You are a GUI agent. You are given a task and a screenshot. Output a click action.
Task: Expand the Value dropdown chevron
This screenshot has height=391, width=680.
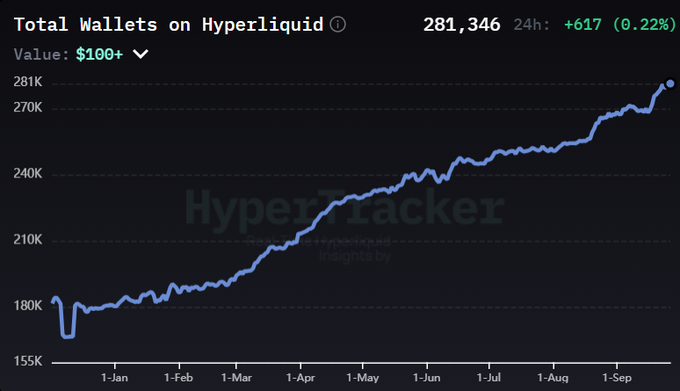click(141, 54)
